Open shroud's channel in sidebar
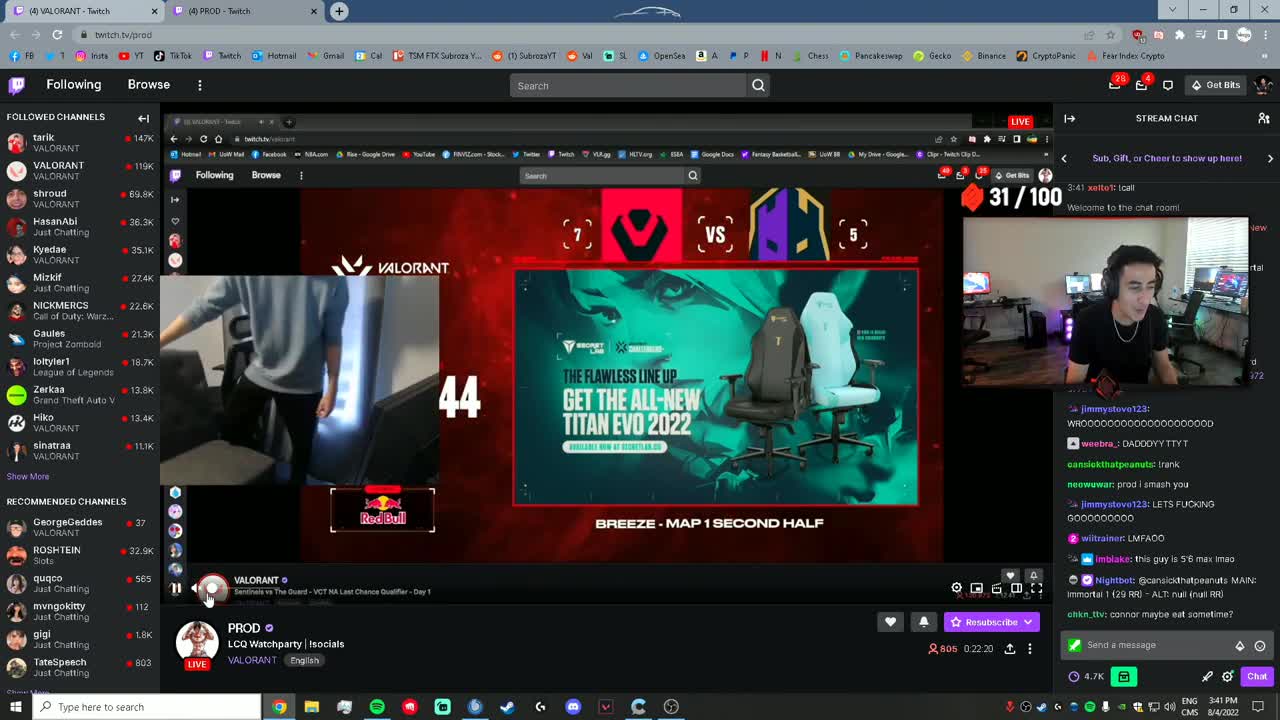Screen dimensions: 1280x720 (x=80, y=199)
